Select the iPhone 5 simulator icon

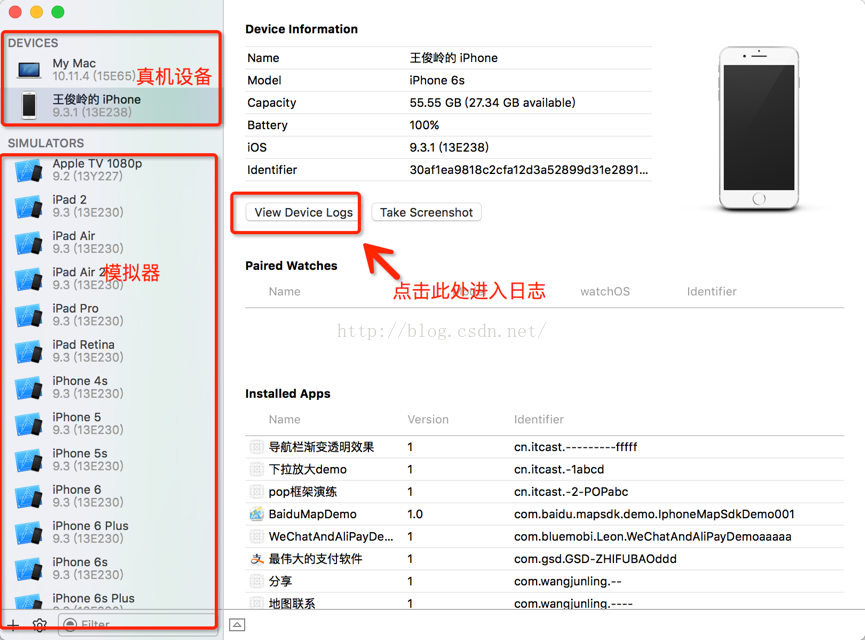click(29, 424)
